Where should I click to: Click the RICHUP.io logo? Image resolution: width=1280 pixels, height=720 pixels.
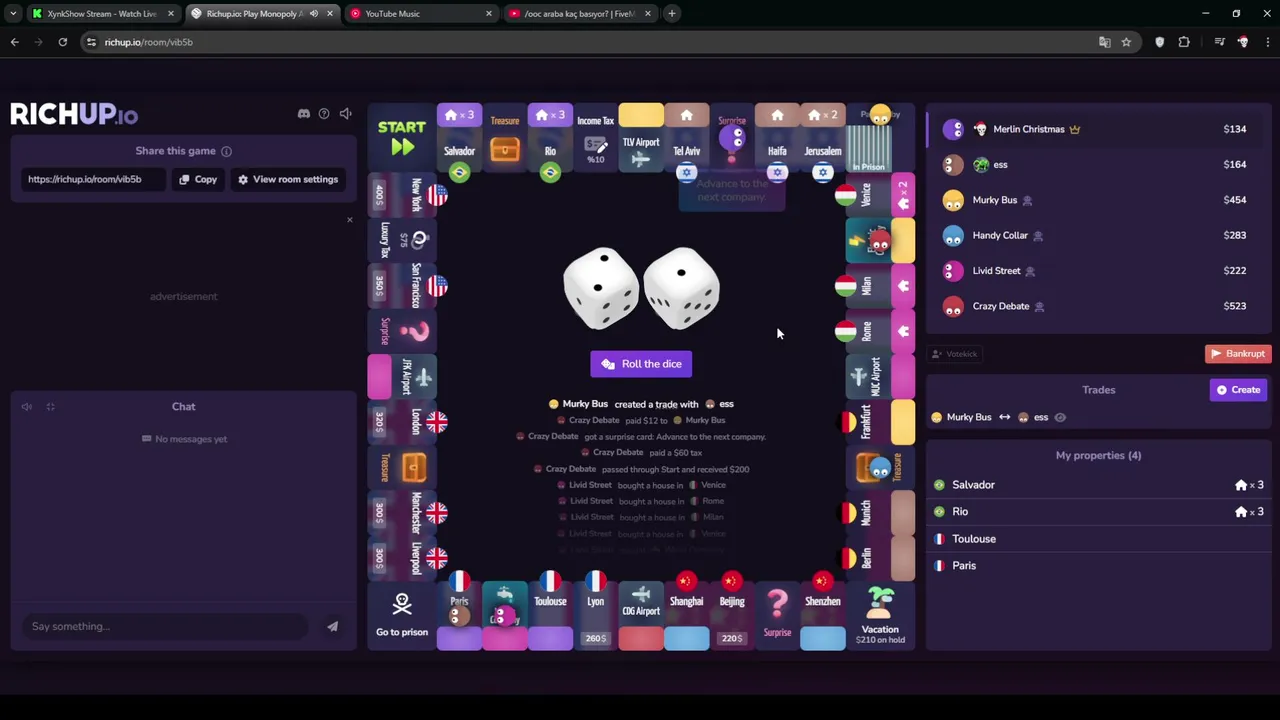click(74, 114)
